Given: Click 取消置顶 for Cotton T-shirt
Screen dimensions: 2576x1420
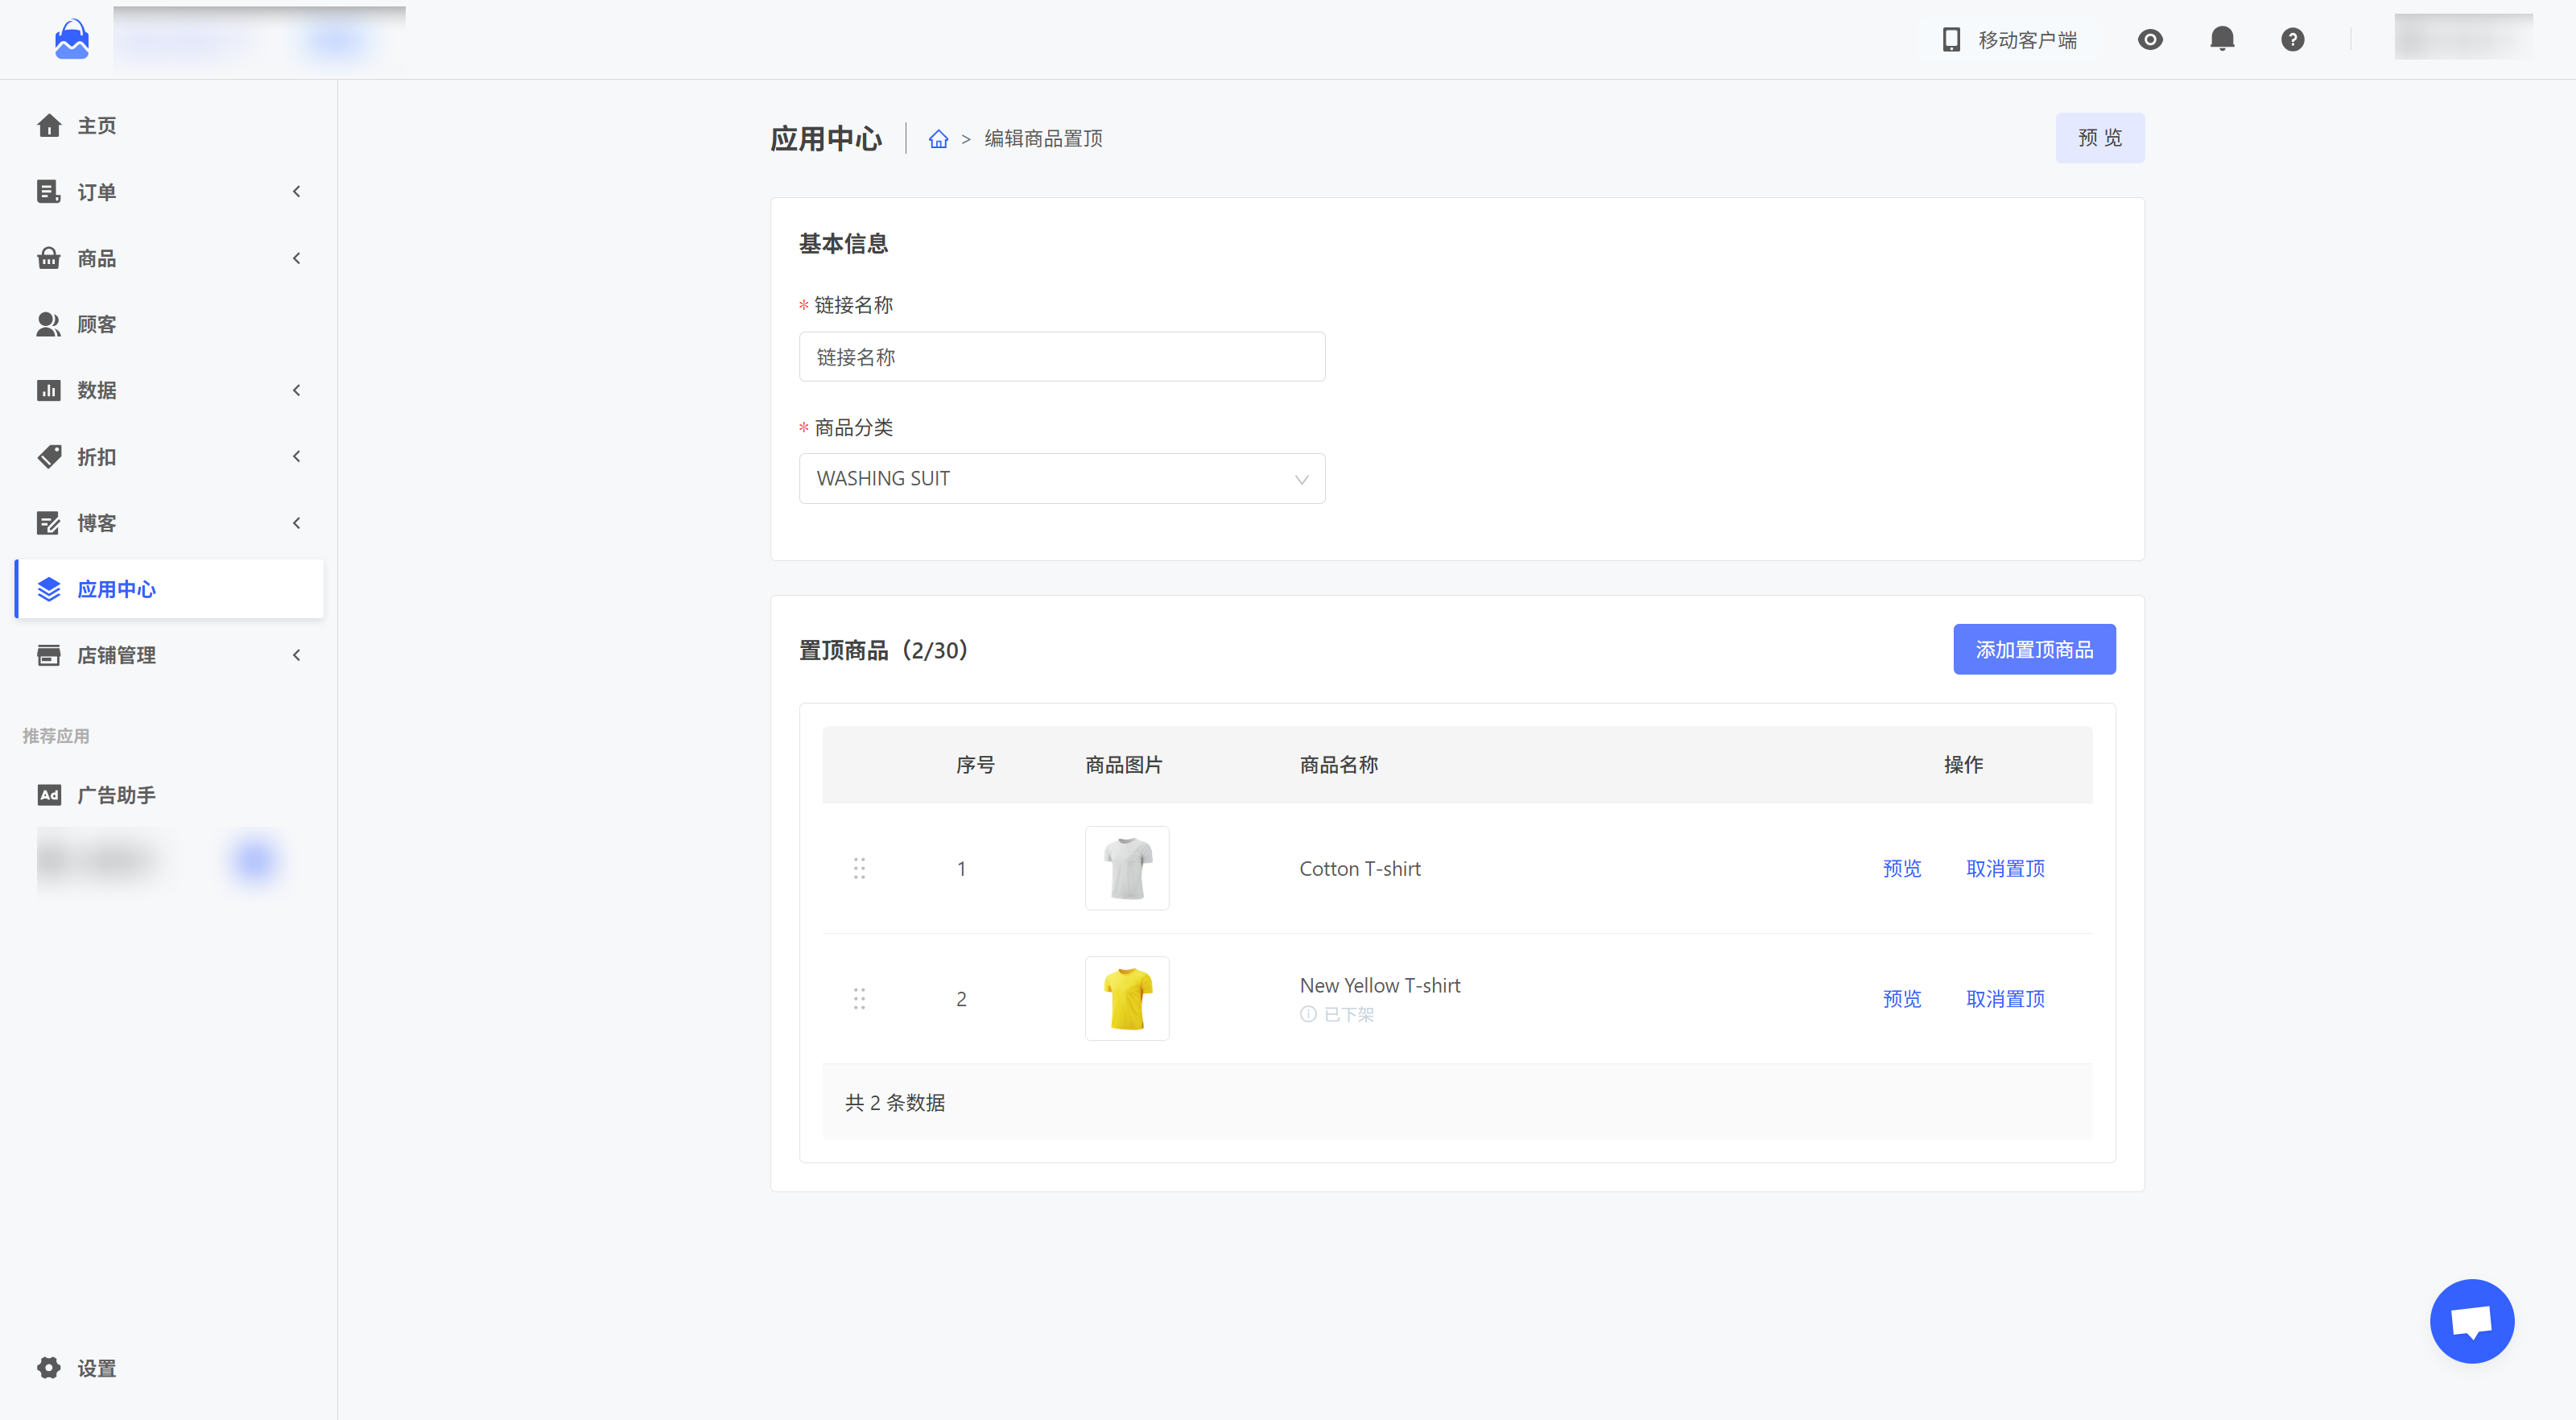Looking at the screenshot, I should pyautogui.click(x=2004, y=868).
